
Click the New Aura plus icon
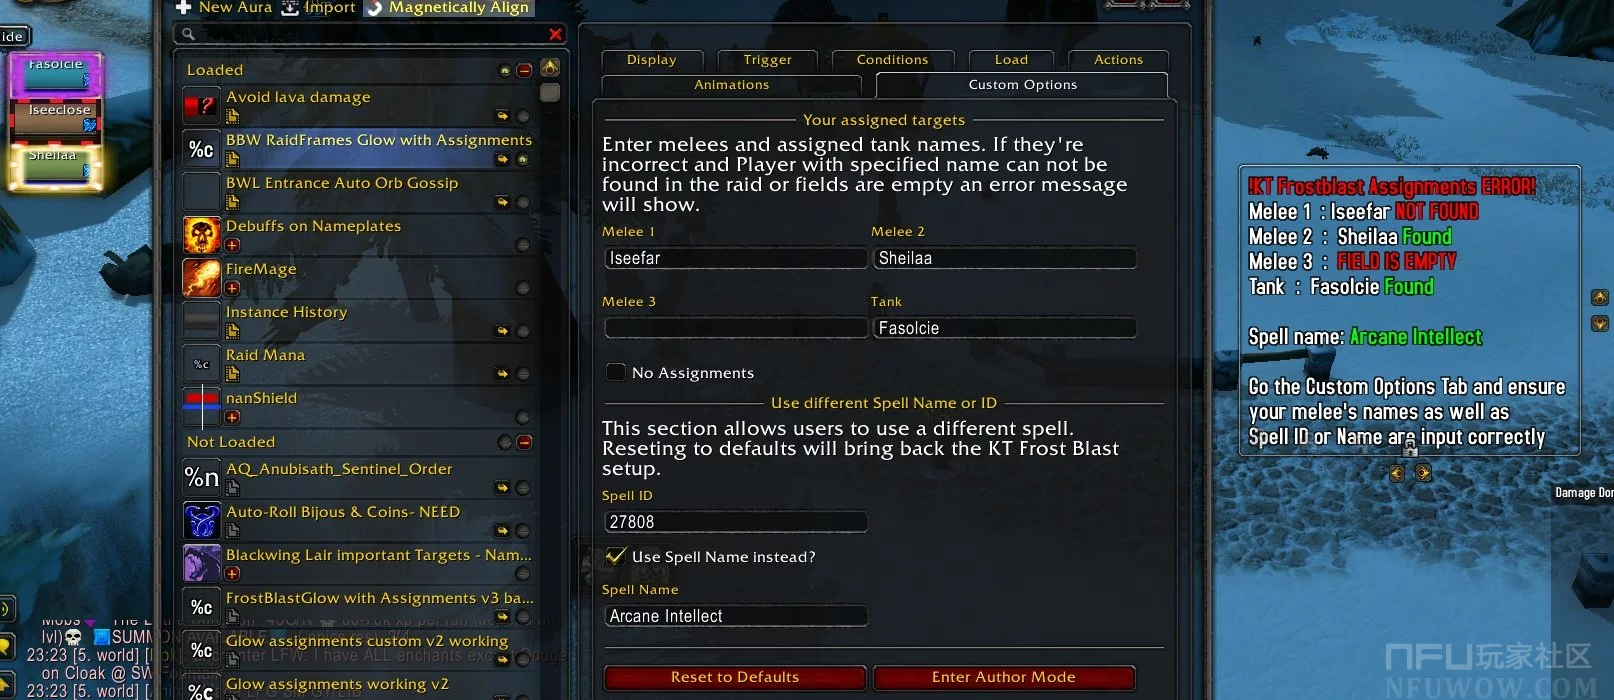183,8
